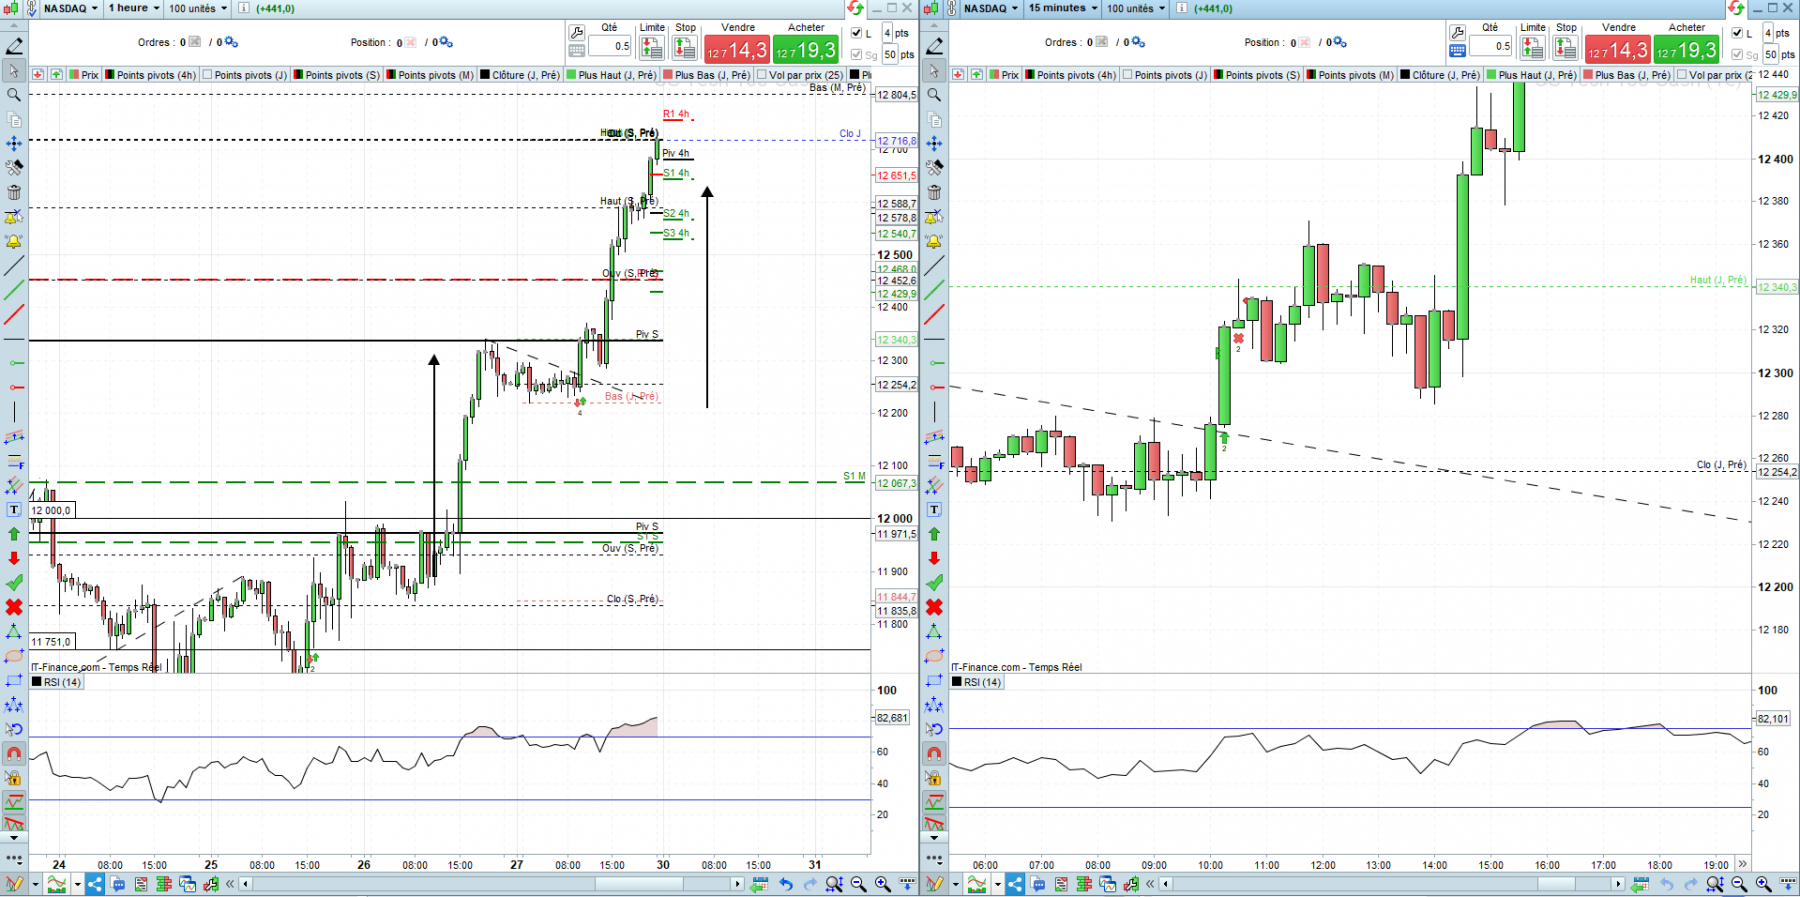Screen dimensions: 1800x897
Task: Click the alert bell icon in left sidebar
Action: pyautogui.click(x=14, y=242)
